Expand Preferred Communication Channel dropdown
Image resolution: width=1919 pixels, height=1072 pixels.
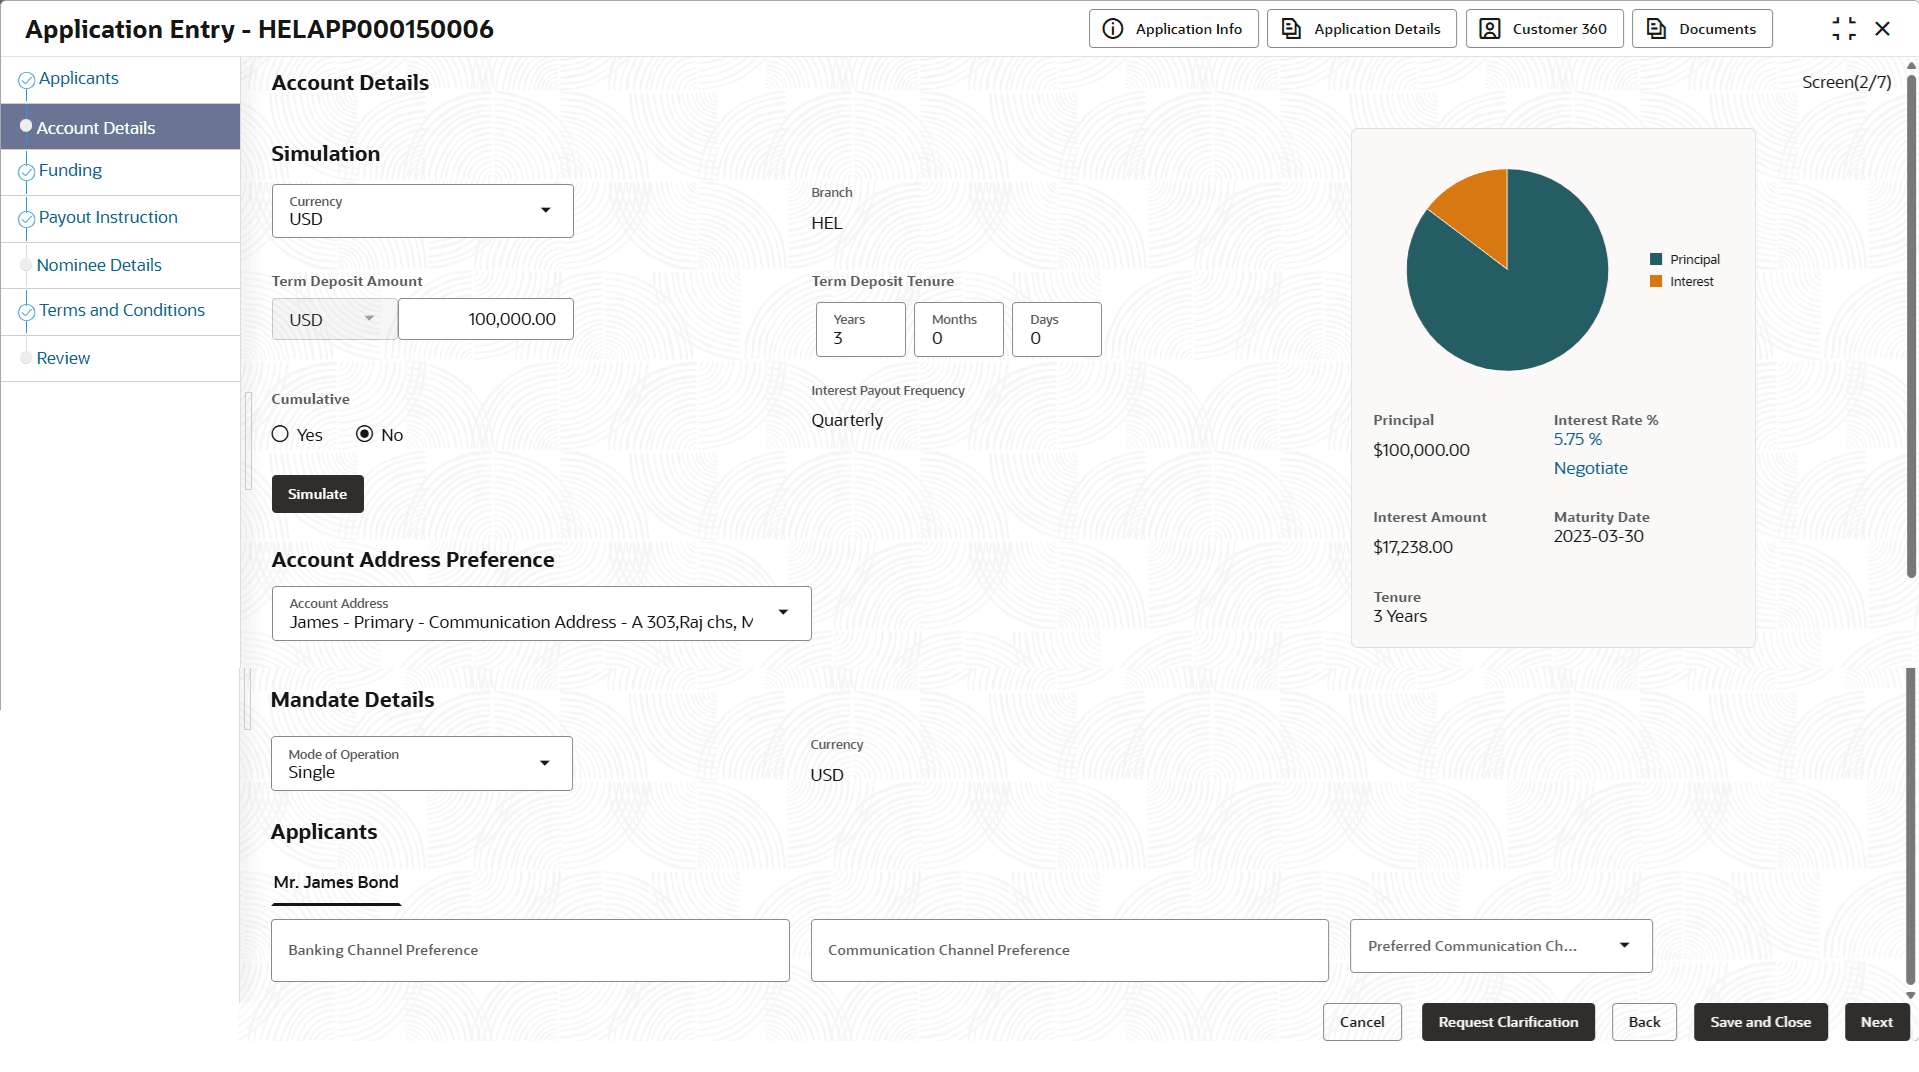pos(1624,945)
